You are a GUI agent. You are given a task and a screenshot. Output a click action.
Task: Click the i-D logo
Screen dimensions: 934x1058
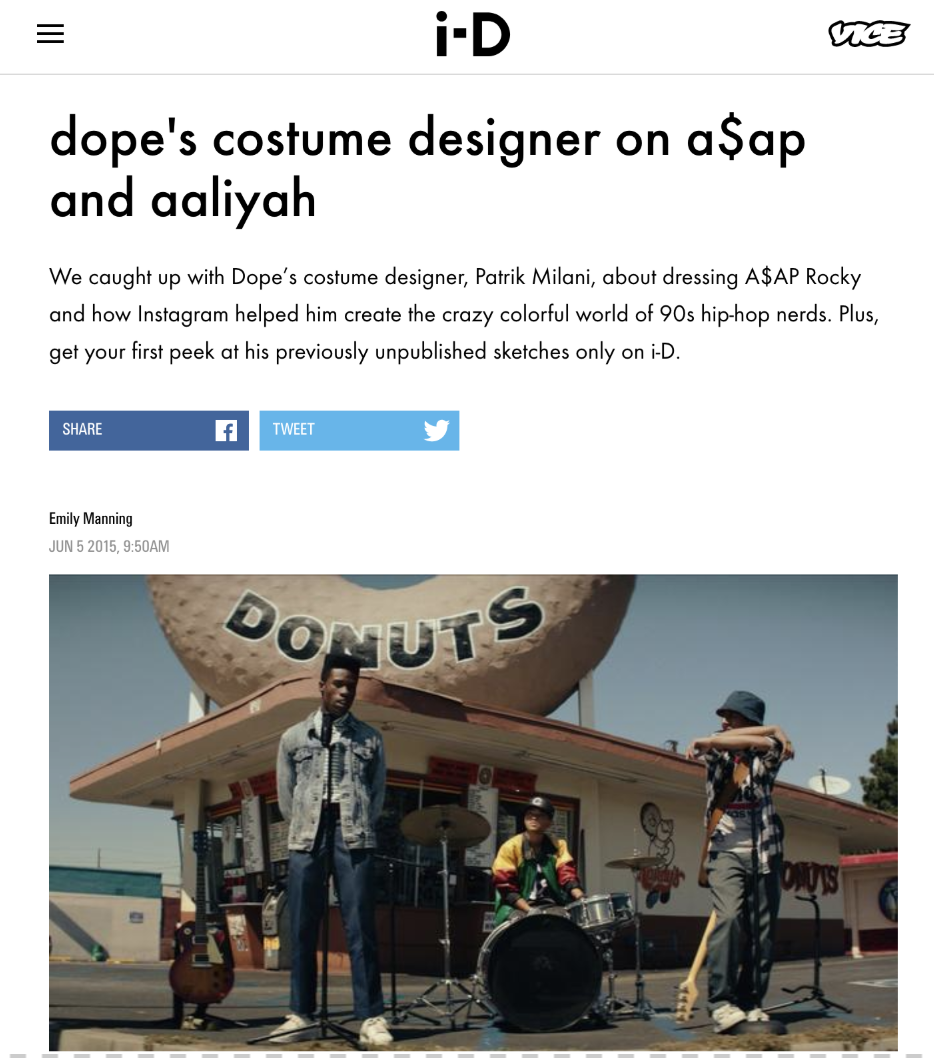pos(473,34)
